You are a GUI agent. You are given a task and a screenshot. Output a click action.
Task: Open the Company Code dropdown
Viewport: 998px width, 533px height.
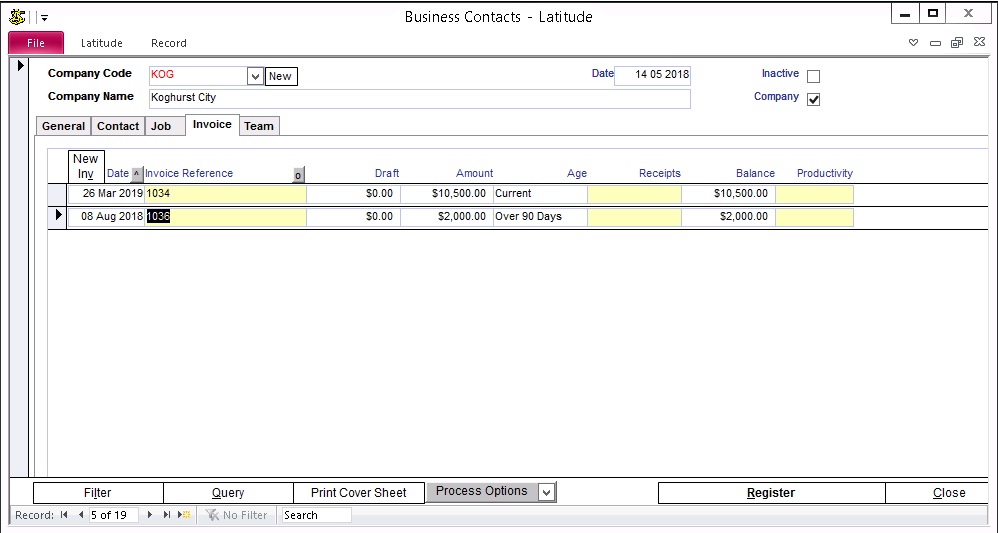pyautogui.click(x=255, y=76)
